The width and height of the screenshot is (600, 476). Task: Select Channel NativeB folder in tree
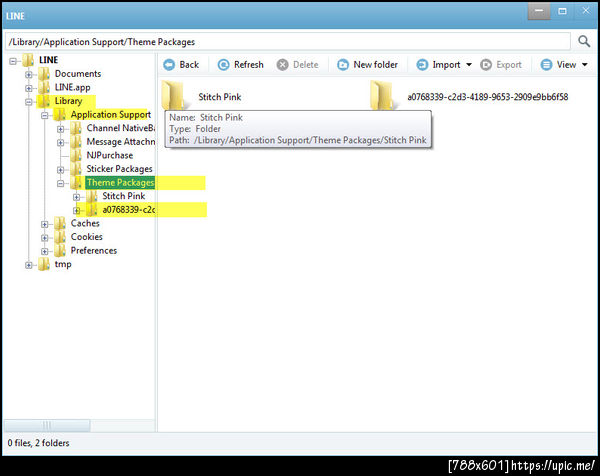[x=121, y=128]
